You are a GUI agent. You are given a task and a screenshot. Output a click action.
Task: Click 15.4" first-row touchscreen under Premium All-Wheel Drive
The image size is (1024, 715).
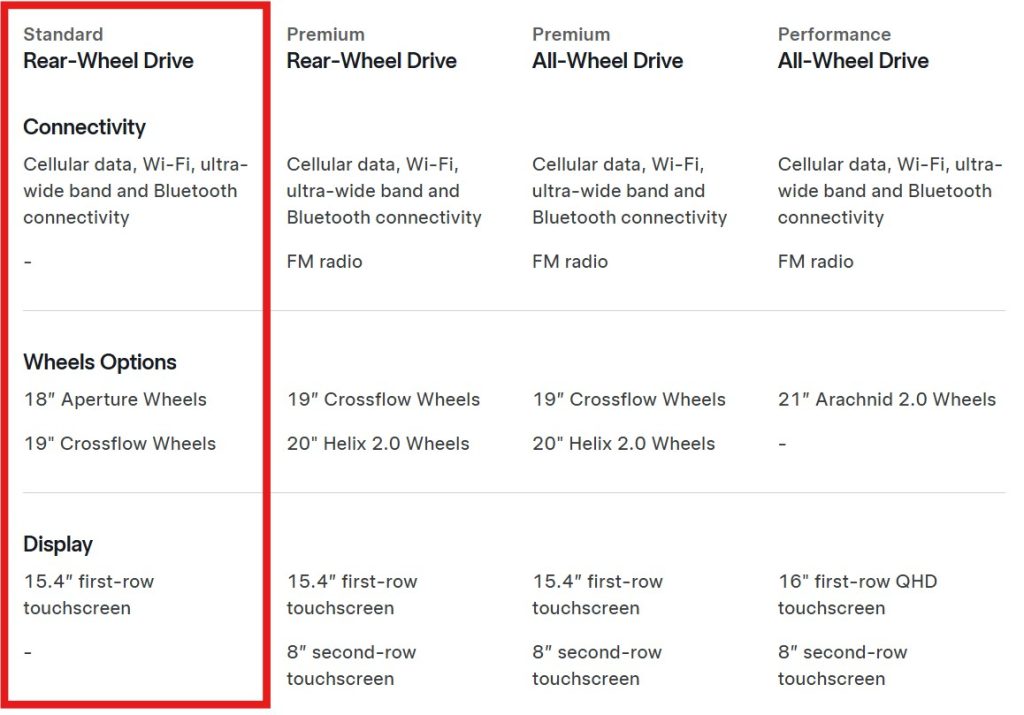point(597,594)
